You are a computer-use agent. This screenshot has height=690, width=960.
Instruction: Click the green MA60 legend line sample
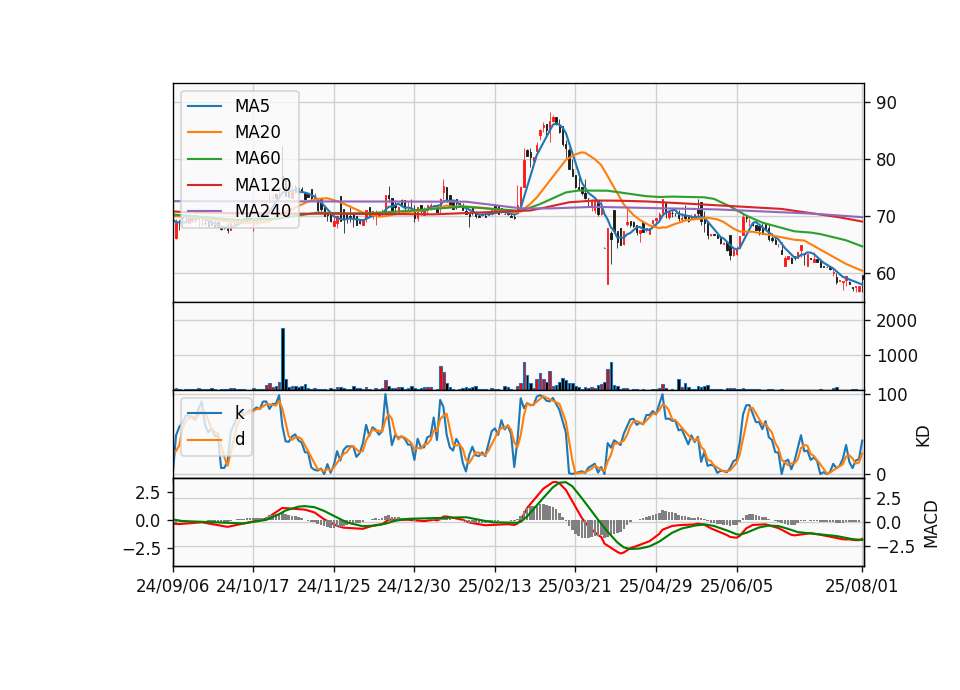coord(204,159)
